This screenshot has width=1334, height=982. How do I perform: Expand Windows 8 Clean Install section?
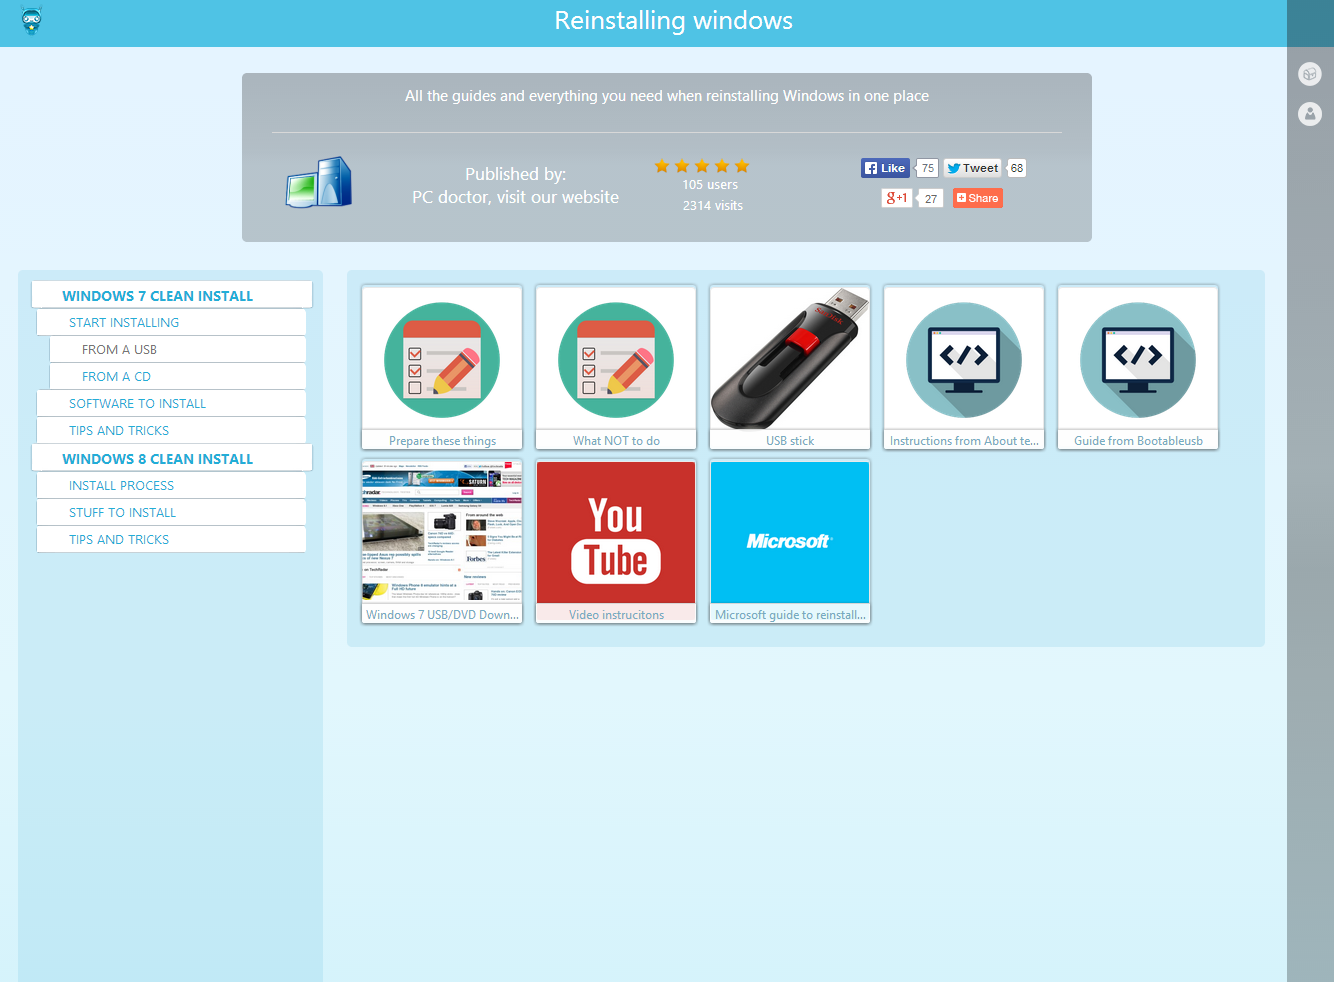point(157,459)
